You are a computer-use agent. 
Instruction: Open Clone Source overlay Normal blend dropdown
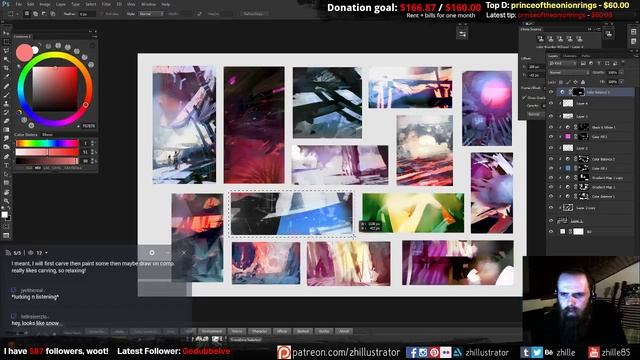535,114
